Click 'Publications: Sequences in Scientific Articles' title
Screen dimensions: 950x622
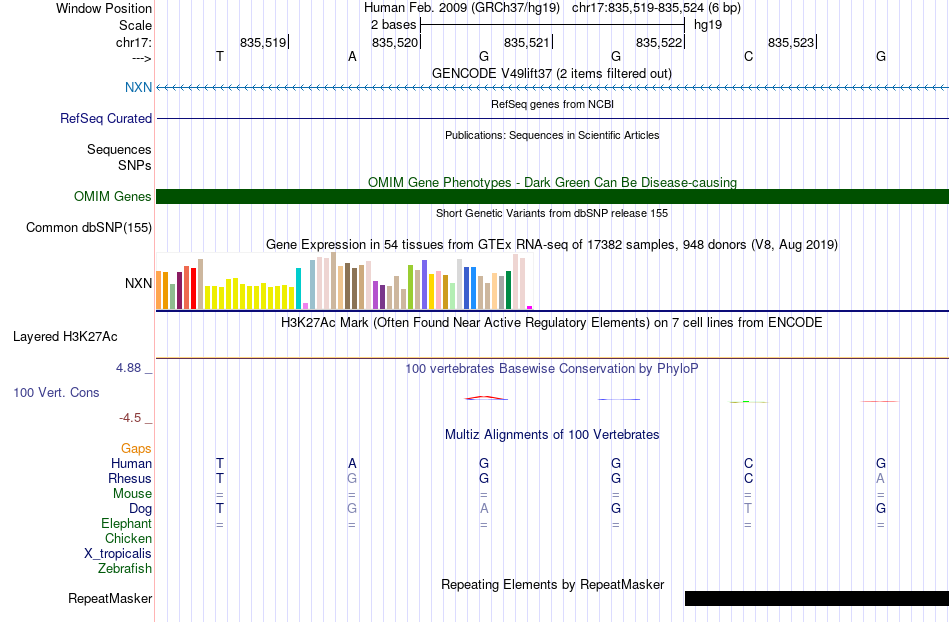tap(552, 135)
